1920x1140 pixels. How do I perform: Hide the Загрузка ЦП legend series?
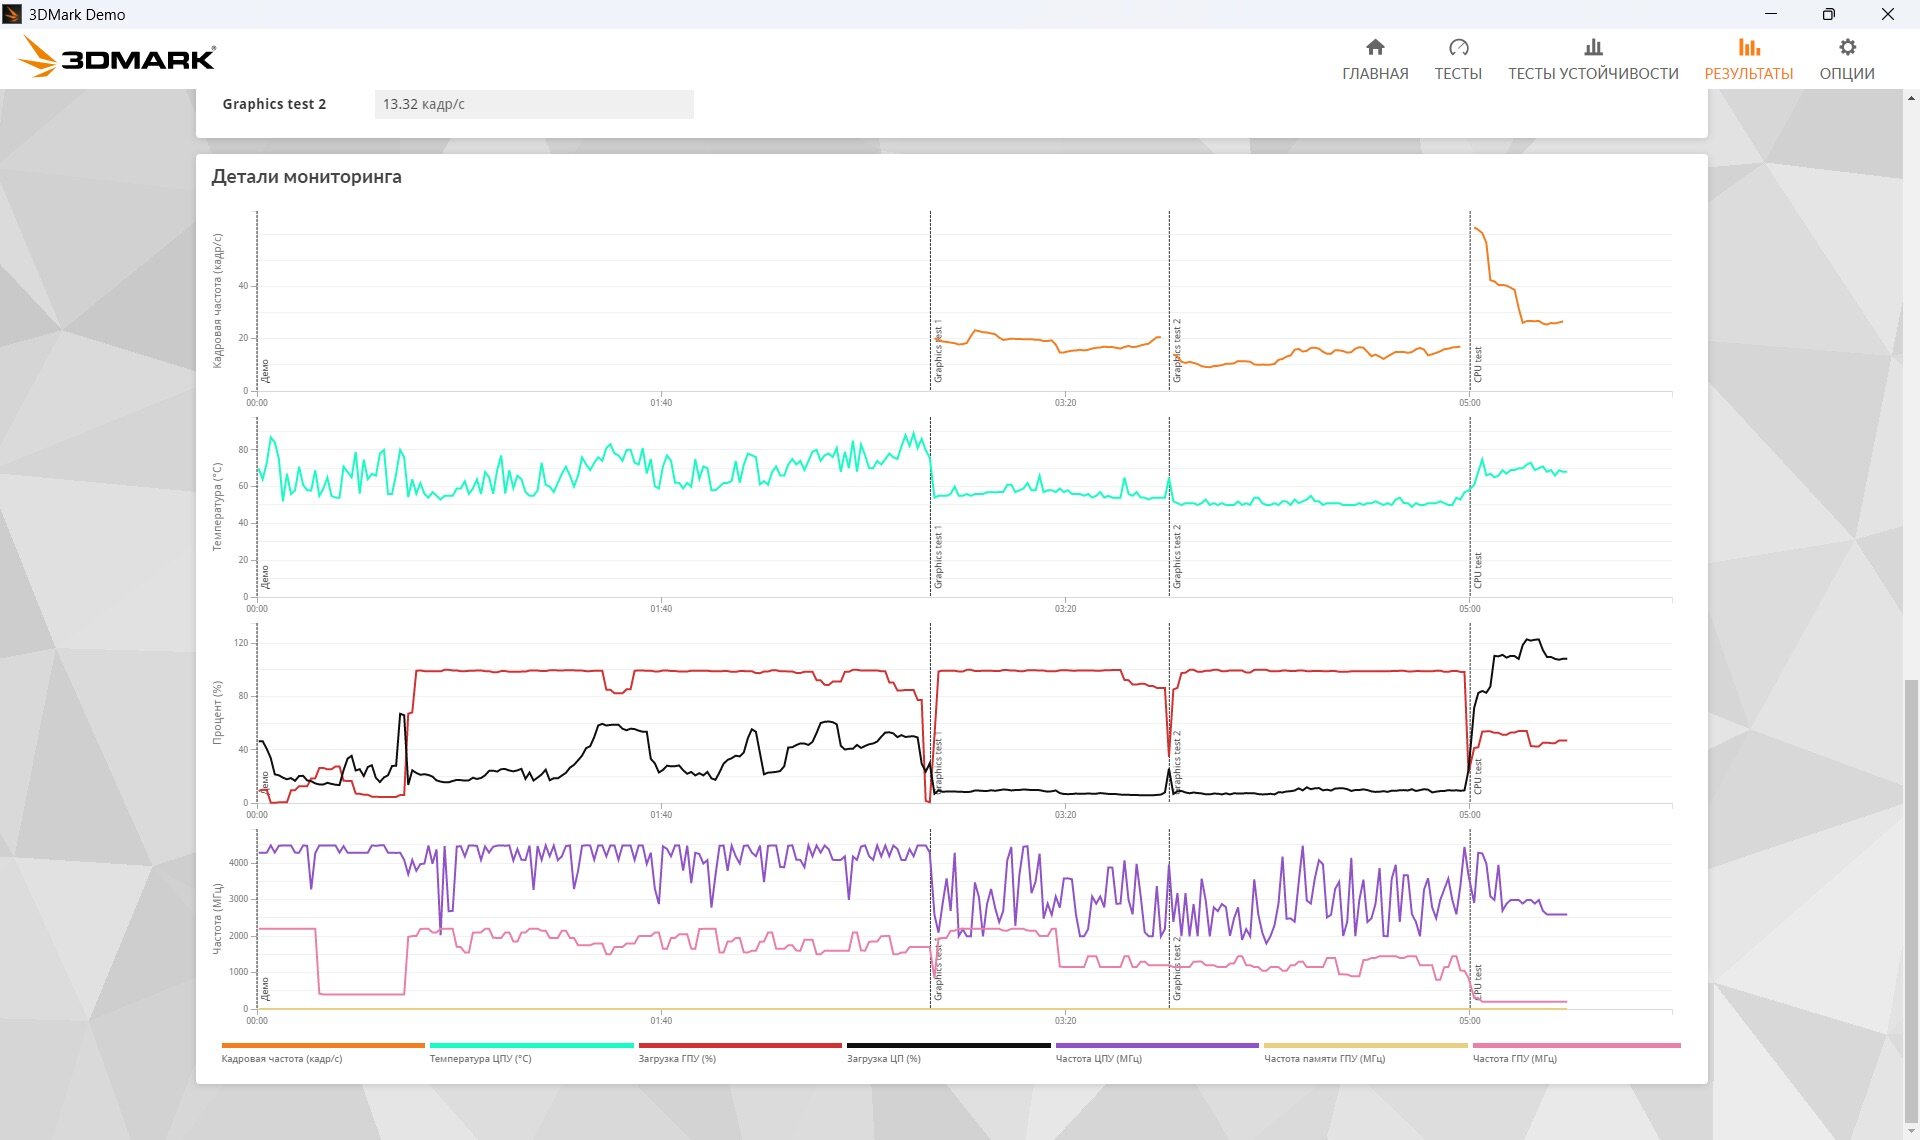[x=884, y=1058]
